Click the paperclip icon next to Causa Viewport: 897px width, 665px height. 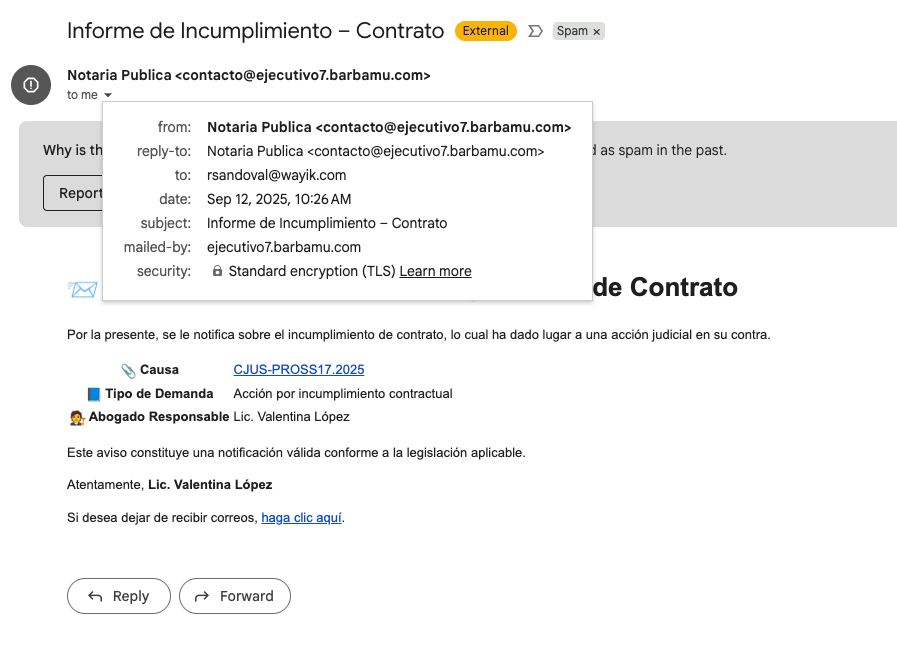coord(128,370)
